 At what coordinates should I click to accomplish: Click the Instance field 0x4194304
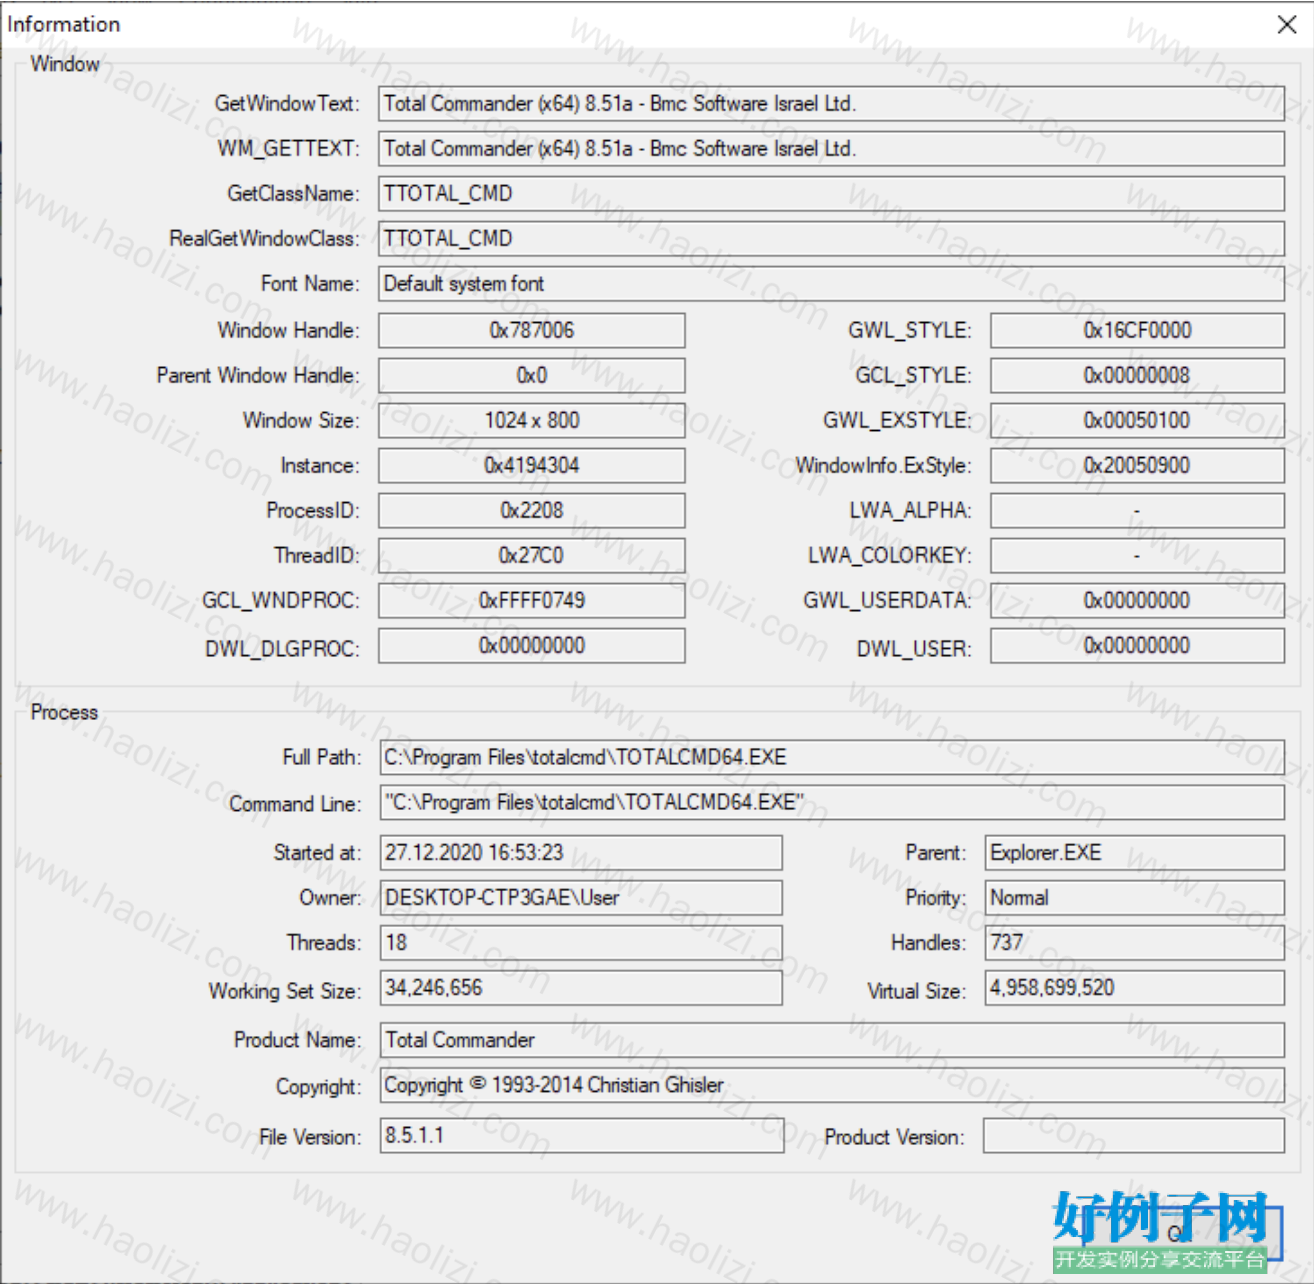[532, 466]
